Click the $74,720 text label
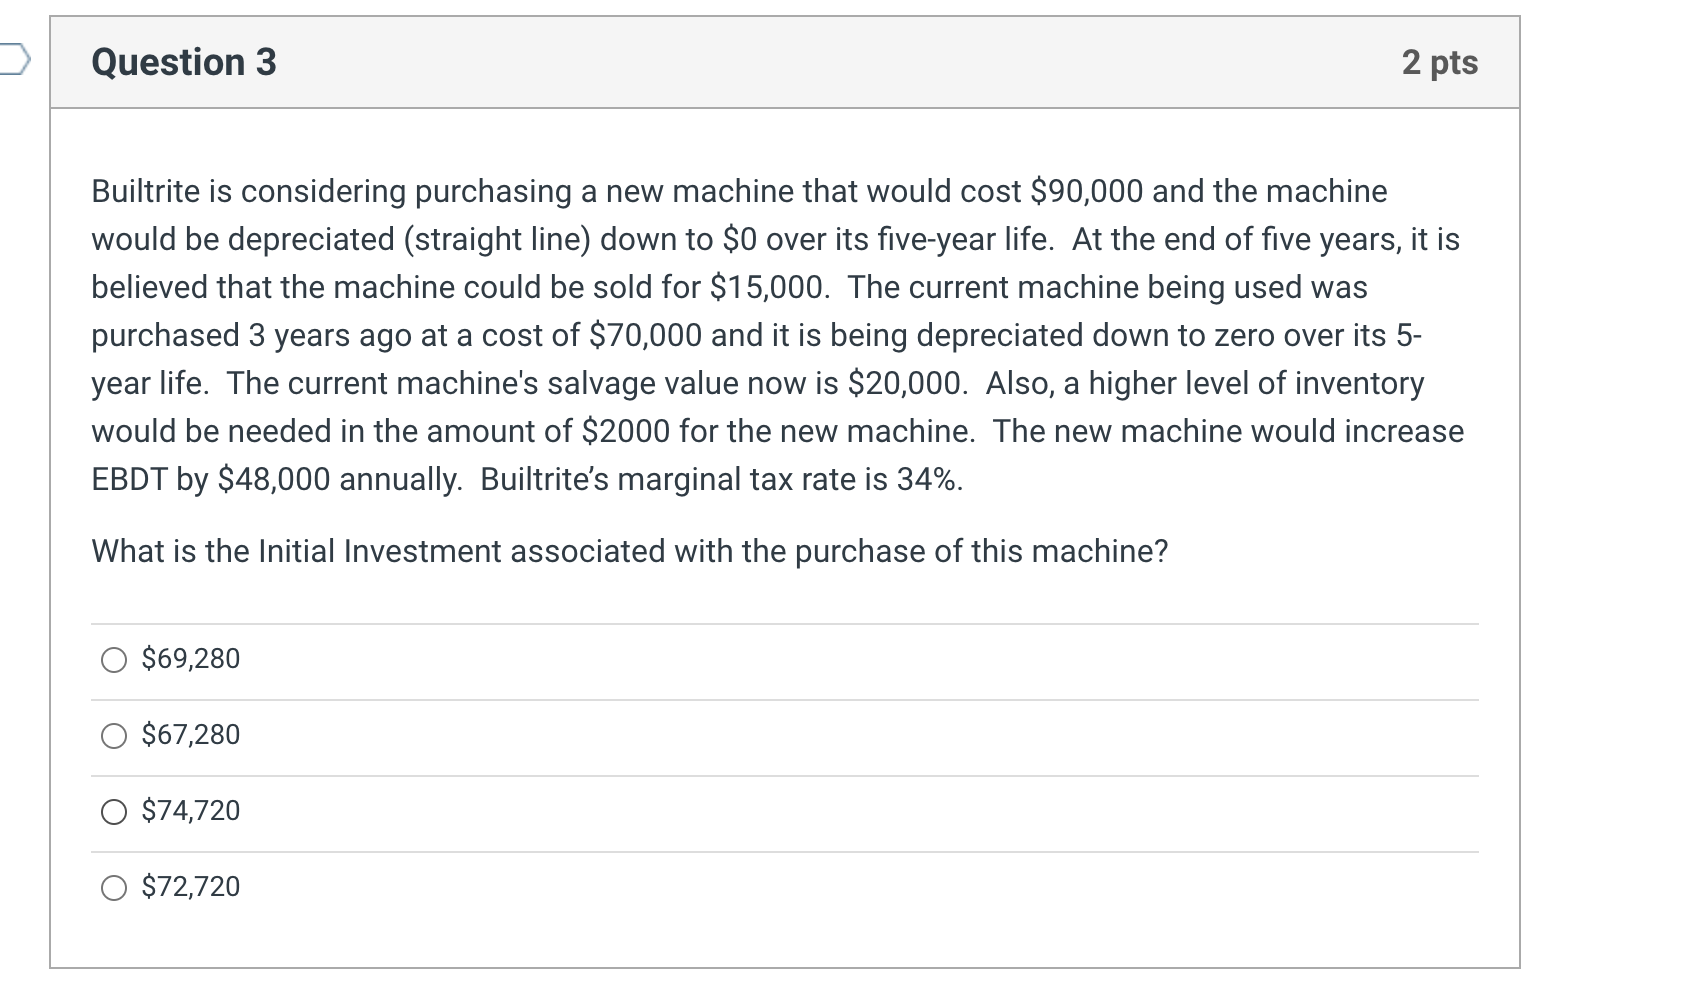The width and height of the screenshot is (1700, 986). [x=190, y=812]
